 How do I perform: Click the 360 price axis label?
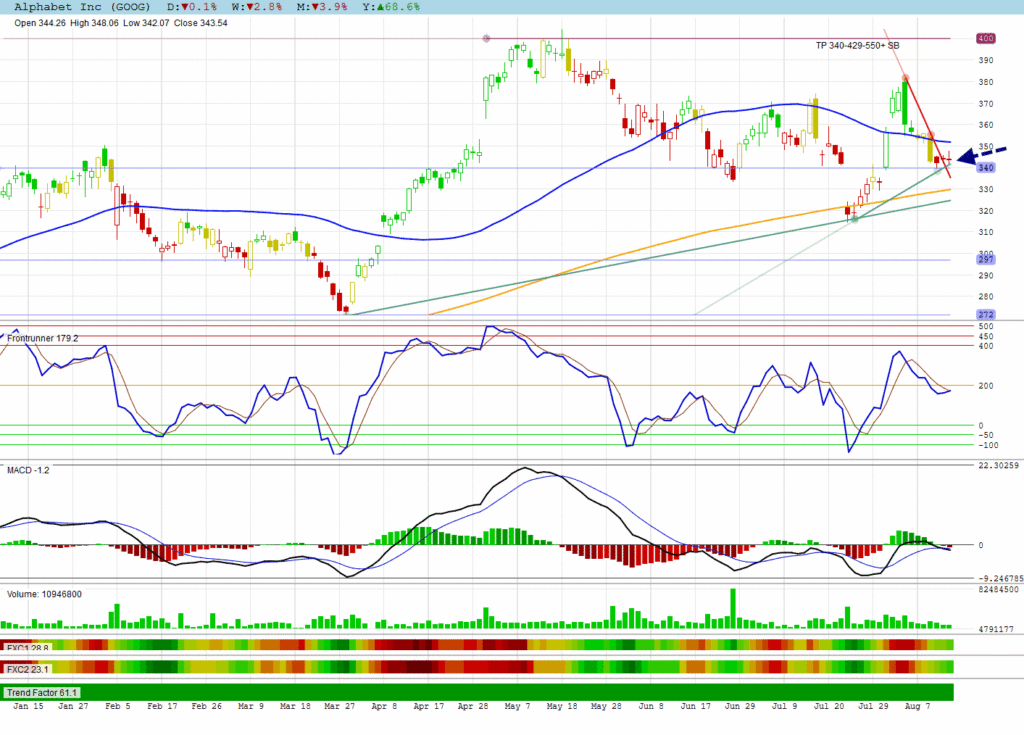point(985,125)
